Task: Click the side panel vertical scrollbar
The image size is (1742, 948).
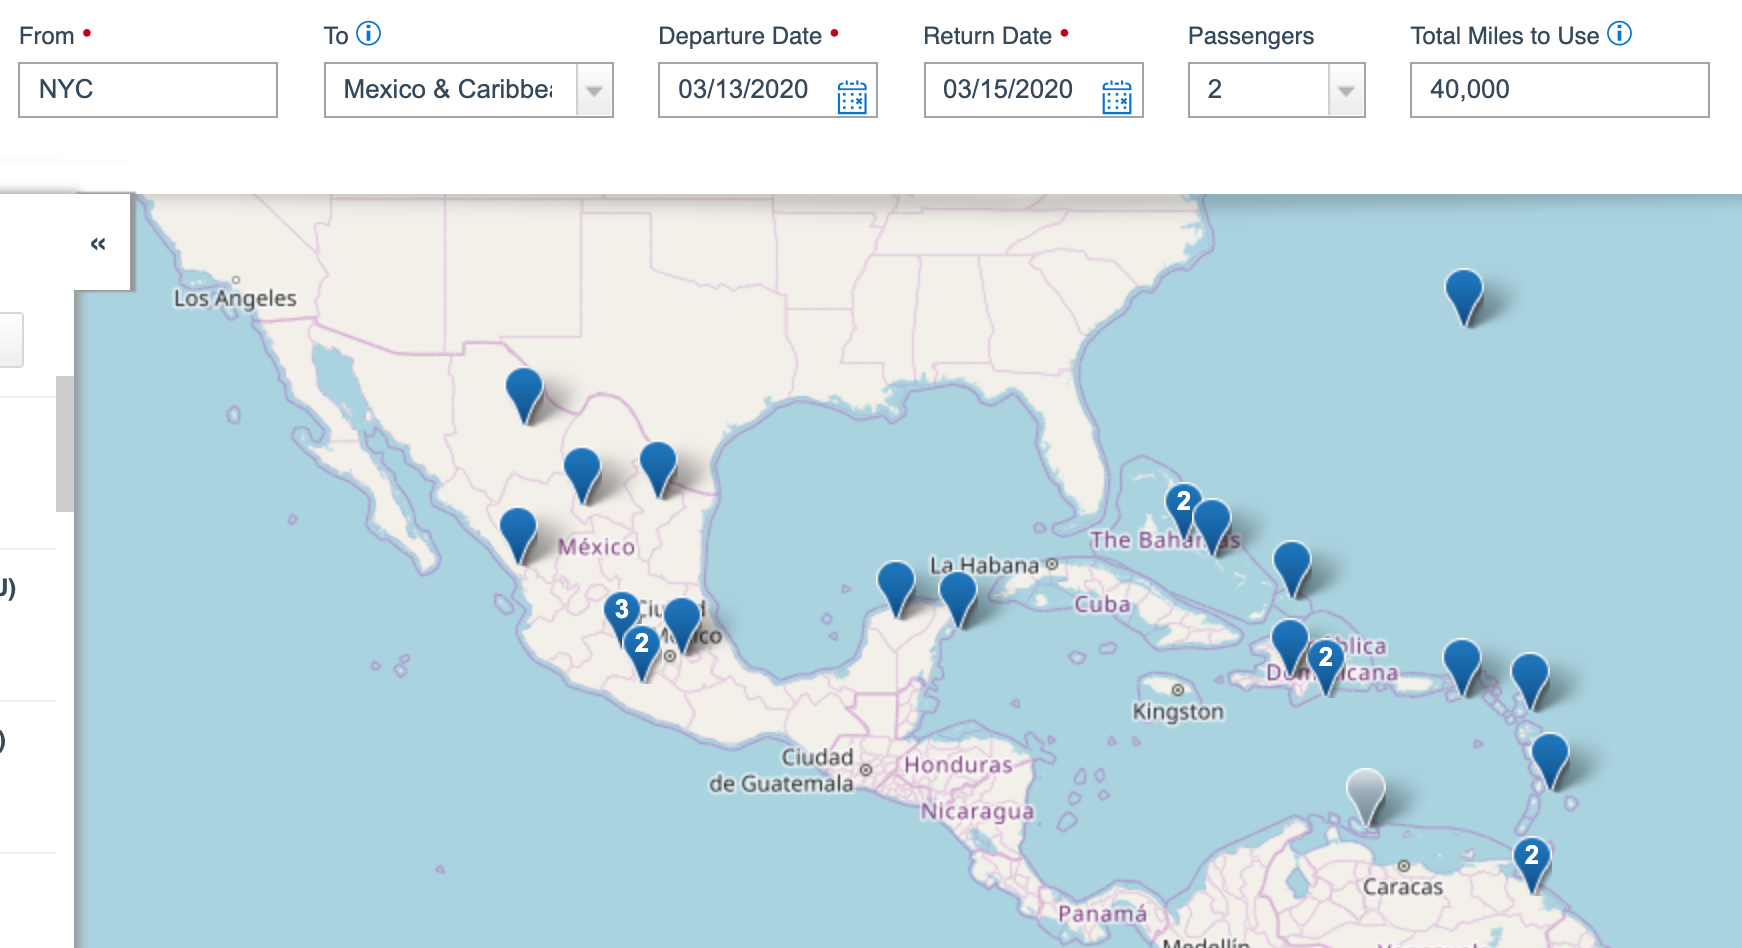Action: 65,443
